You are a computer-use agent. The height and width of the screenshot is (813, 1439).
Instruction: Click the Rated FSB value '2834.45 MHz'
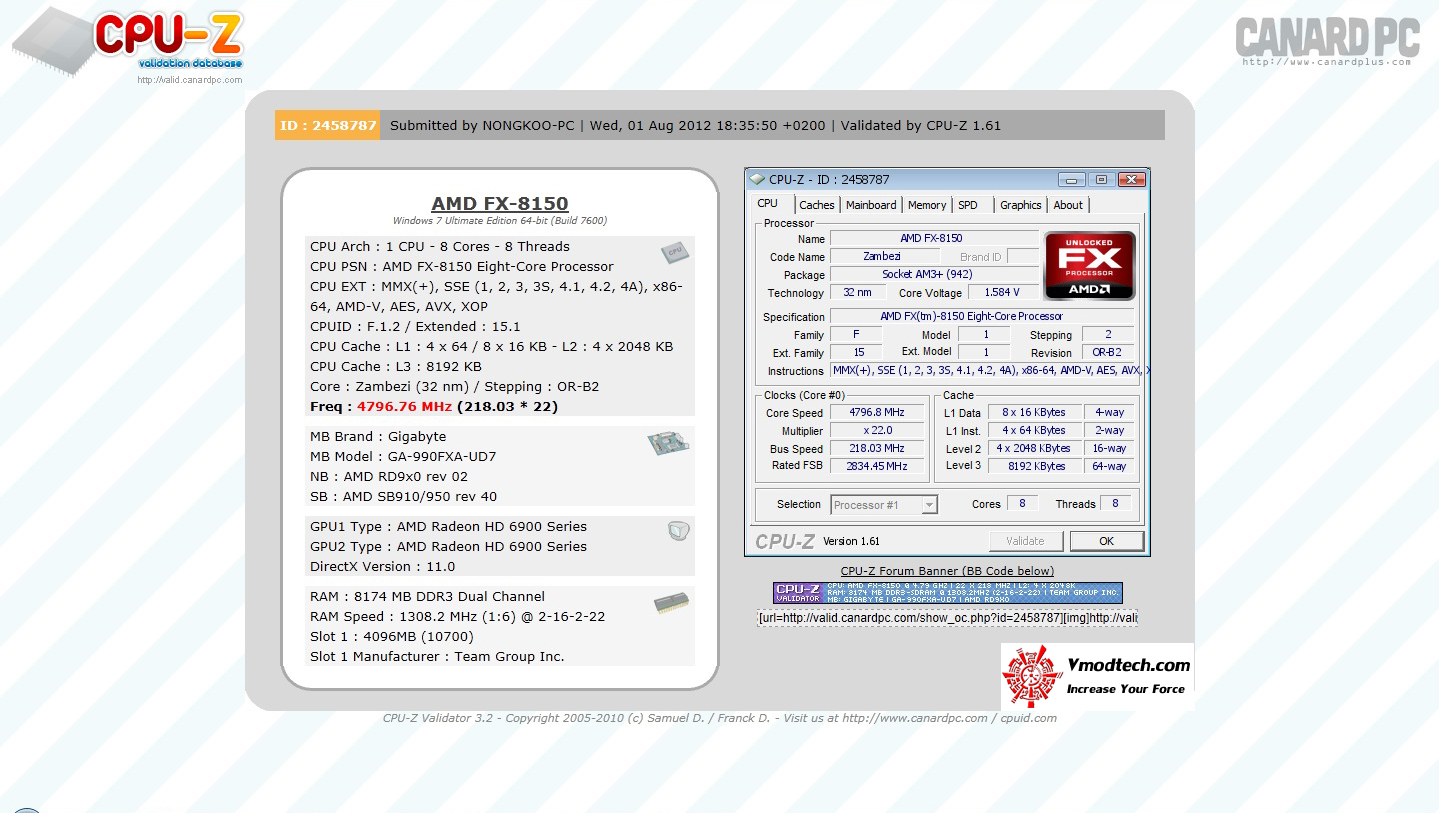pyautogui.click(x=877, y=467)
